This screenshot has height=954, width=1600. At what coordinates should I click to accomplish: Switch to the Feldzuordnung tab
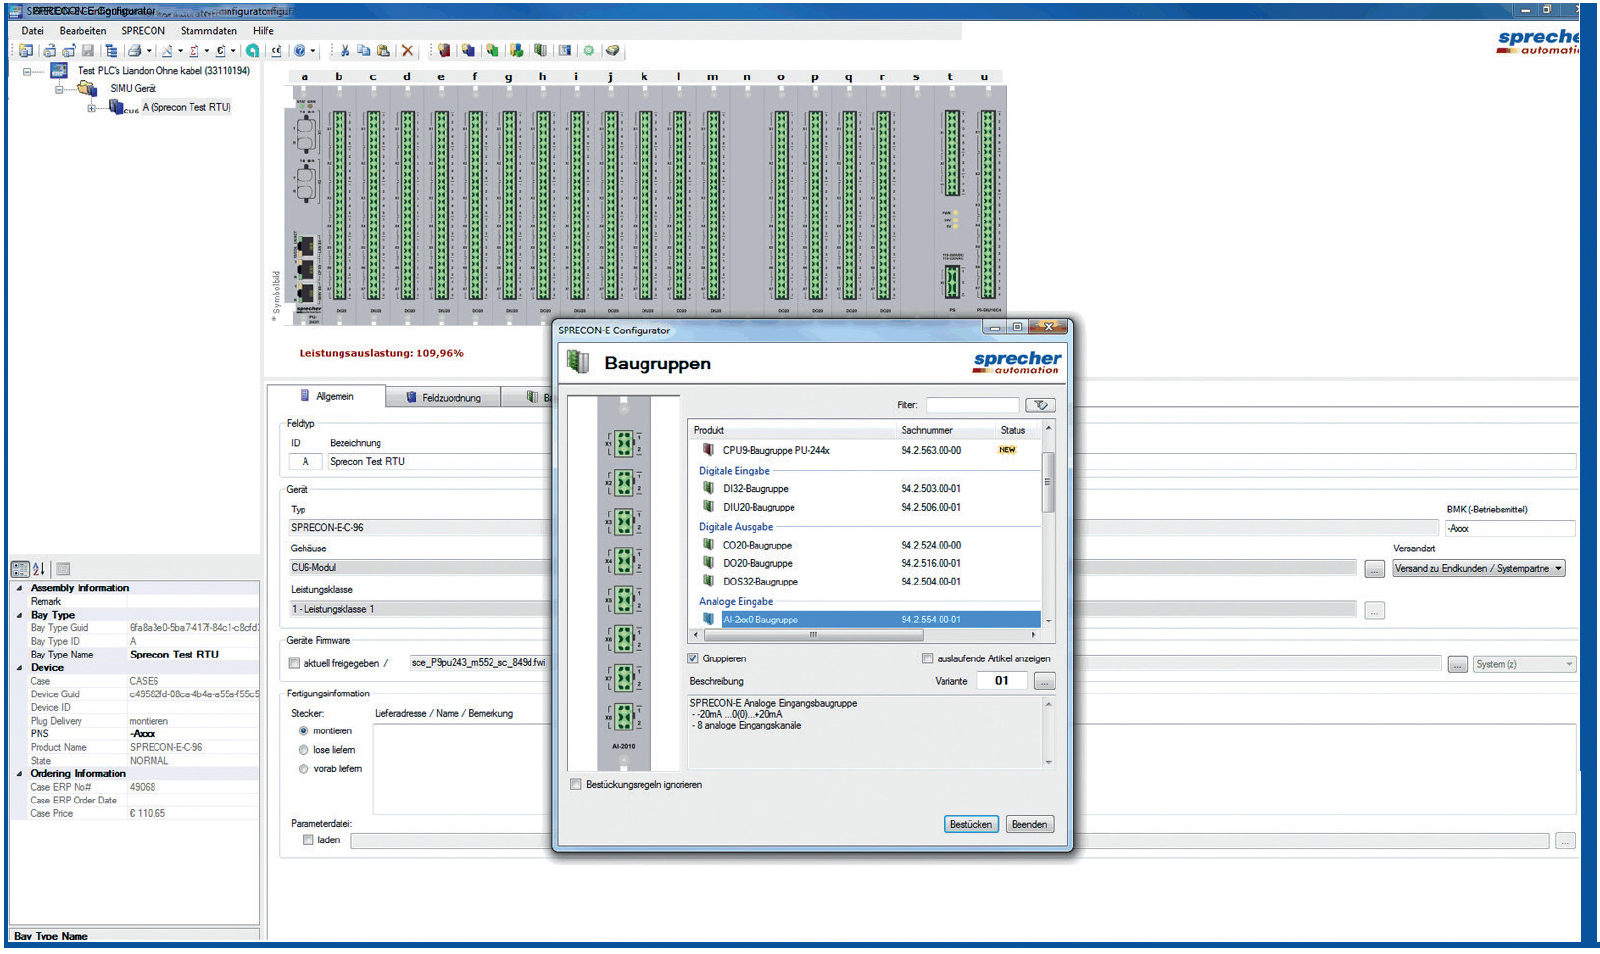tap(443, 397)
